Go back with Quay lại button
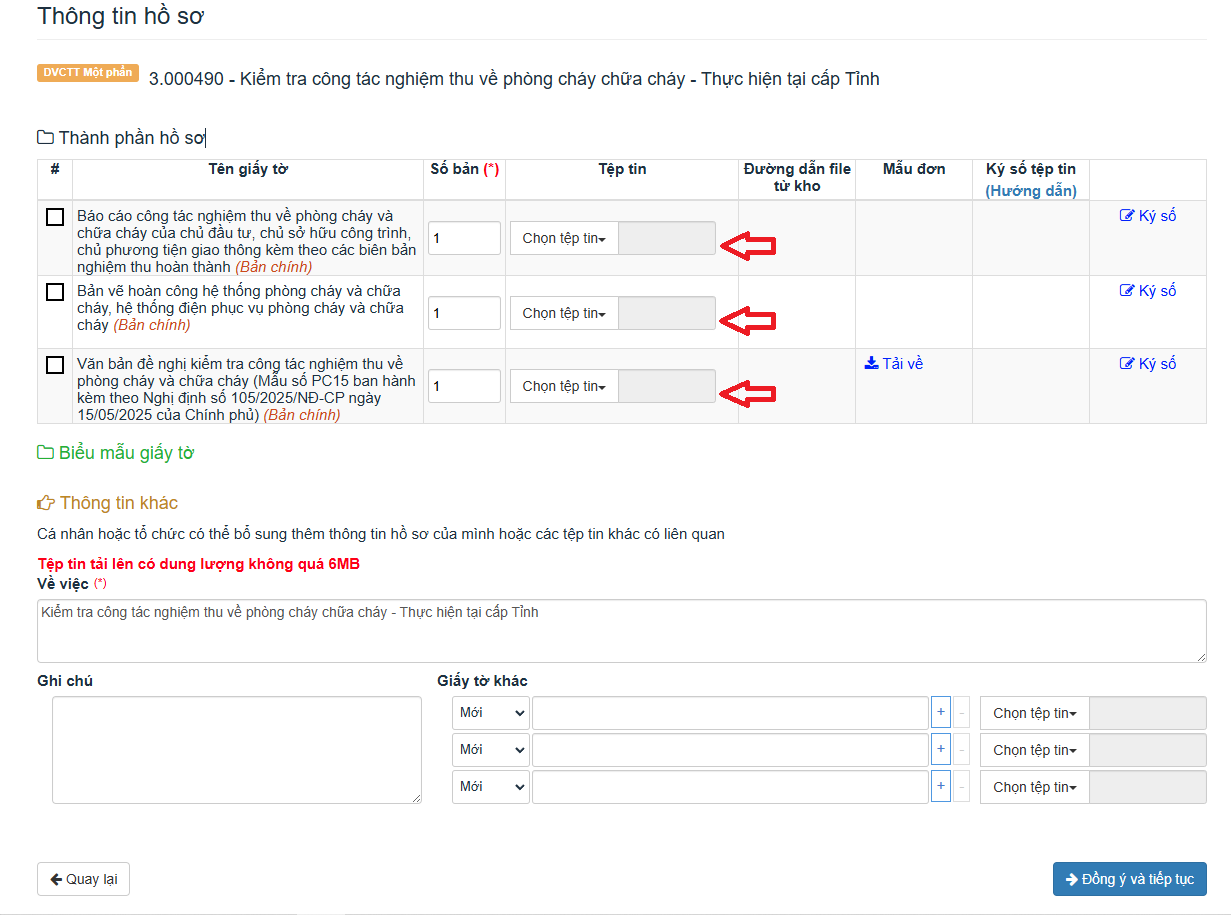1231x915 pixels. [x=83, y=879]
